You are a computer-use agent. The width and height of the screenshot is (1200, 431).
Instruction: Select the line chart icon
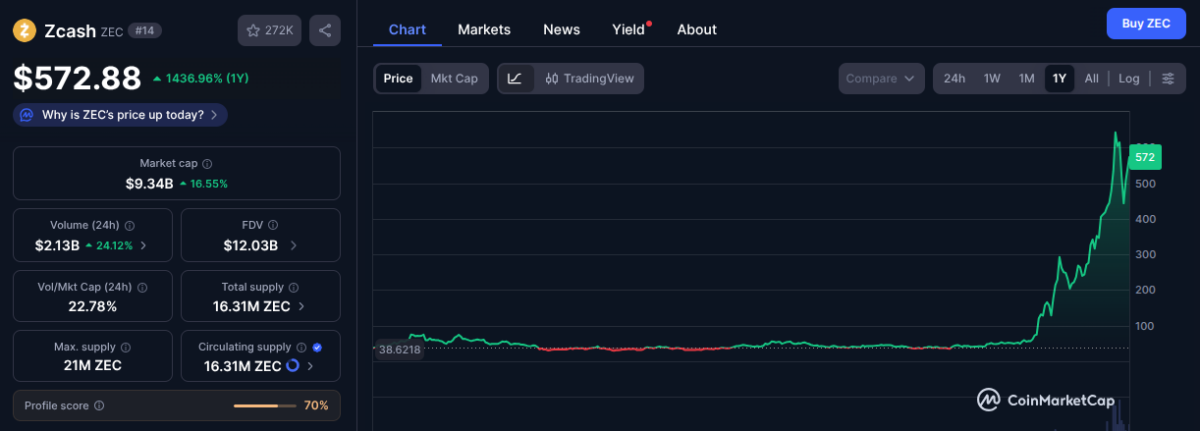[x=514, y=78]
